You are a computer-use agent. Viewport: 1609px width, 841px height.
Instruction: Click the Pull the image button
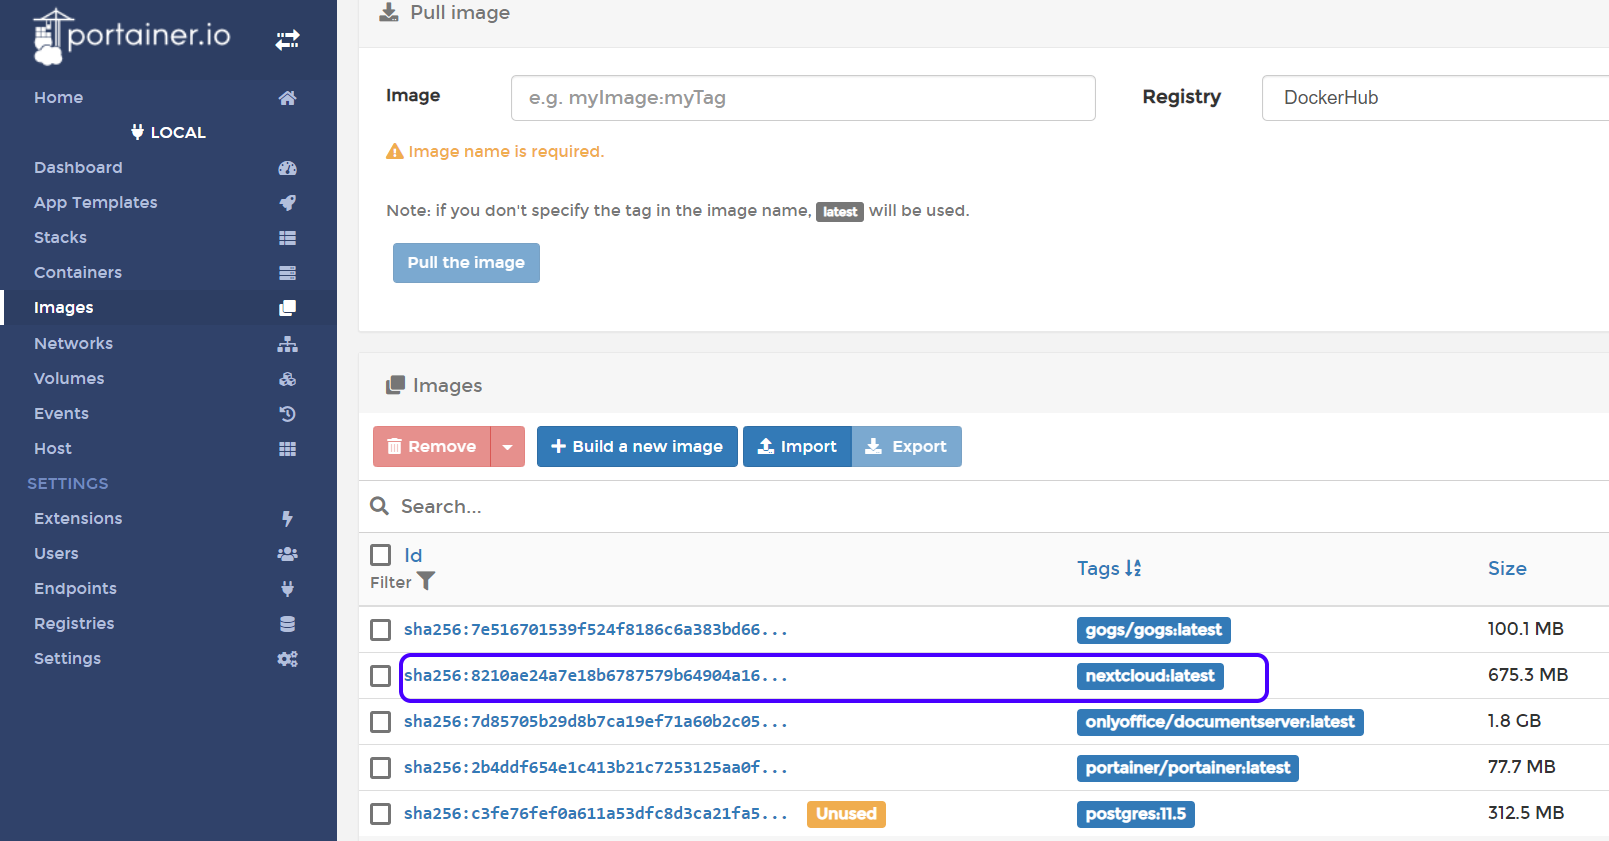coord(466,263)
